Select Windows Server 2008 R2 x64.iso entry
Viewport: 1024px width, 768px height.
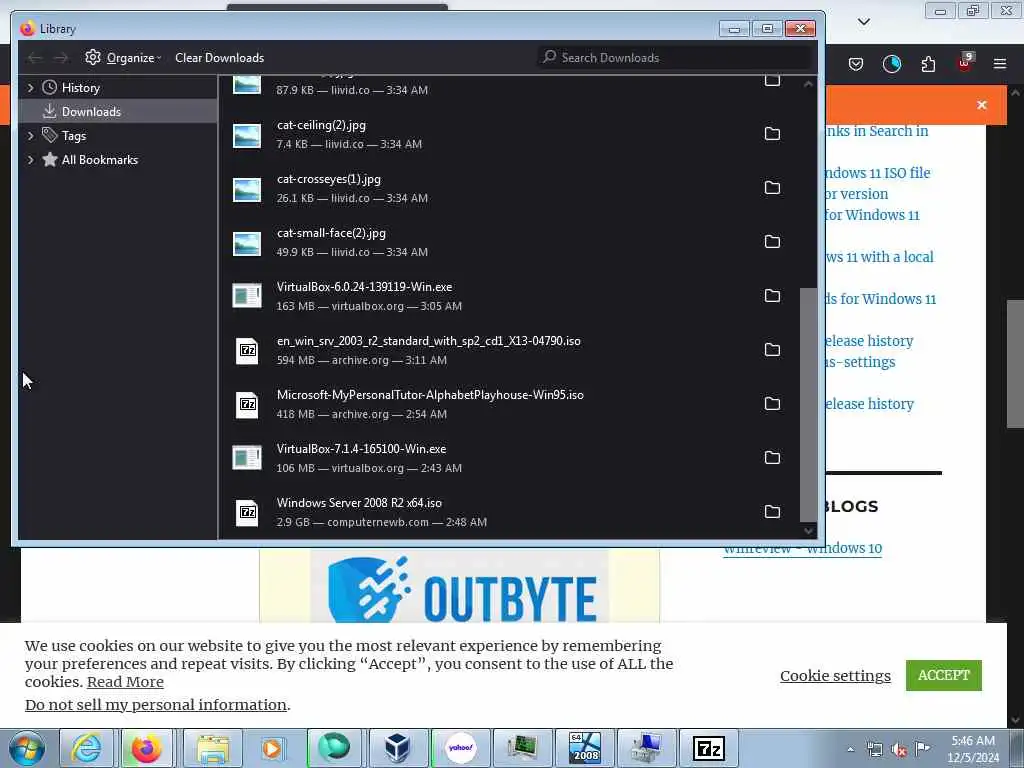(509, 512)
